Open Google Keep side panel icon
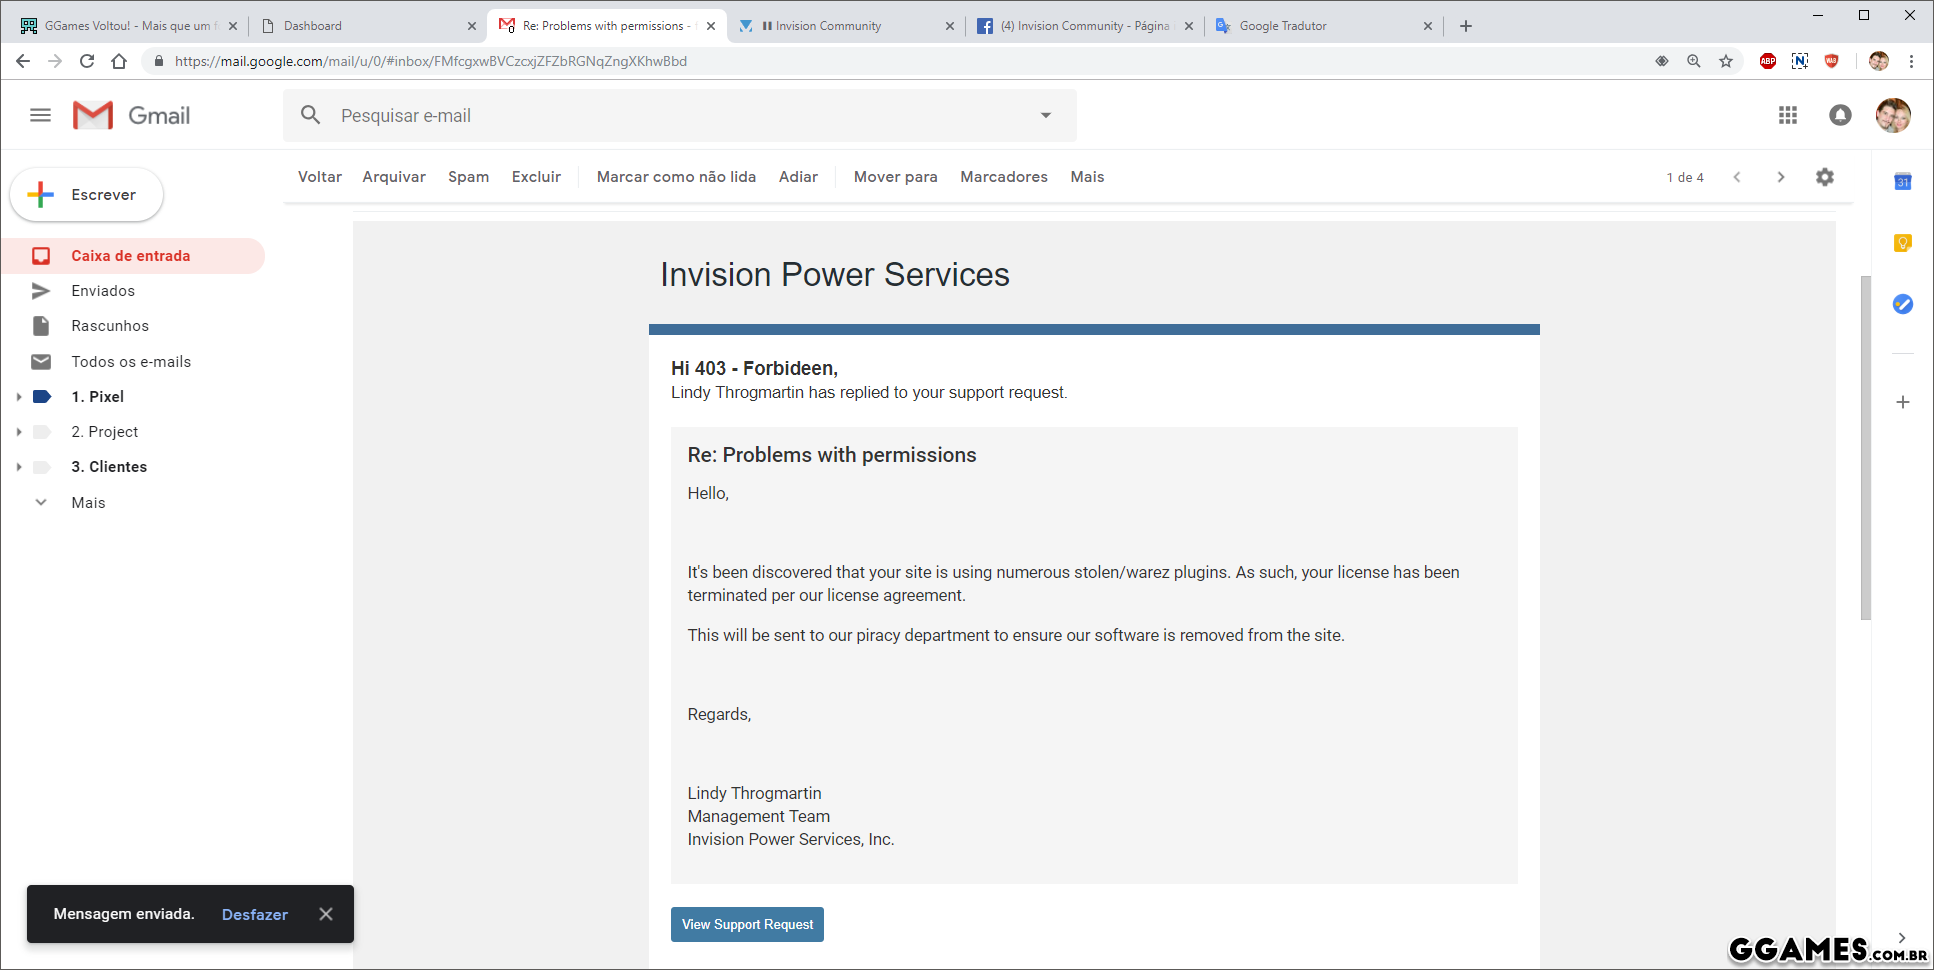 (x=1902, y=243)
